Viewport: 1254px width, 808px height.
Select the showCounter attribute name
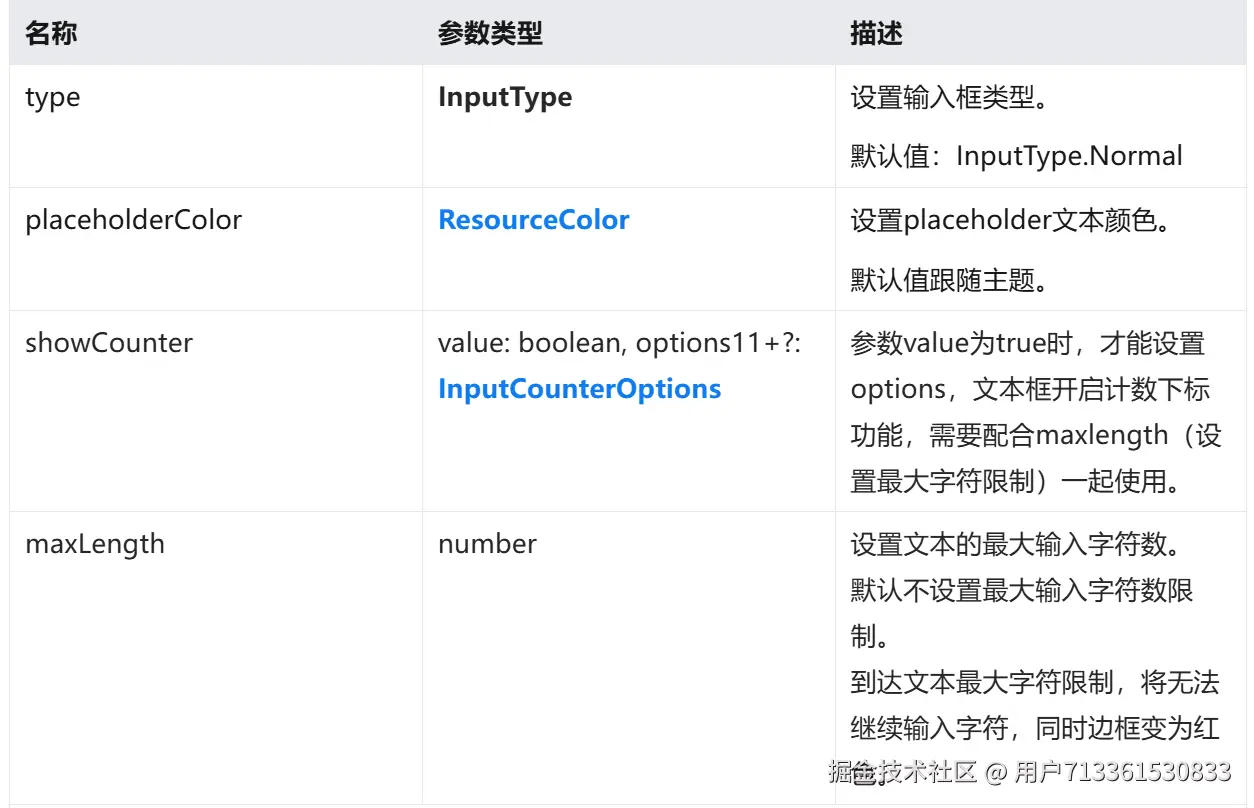109,343
